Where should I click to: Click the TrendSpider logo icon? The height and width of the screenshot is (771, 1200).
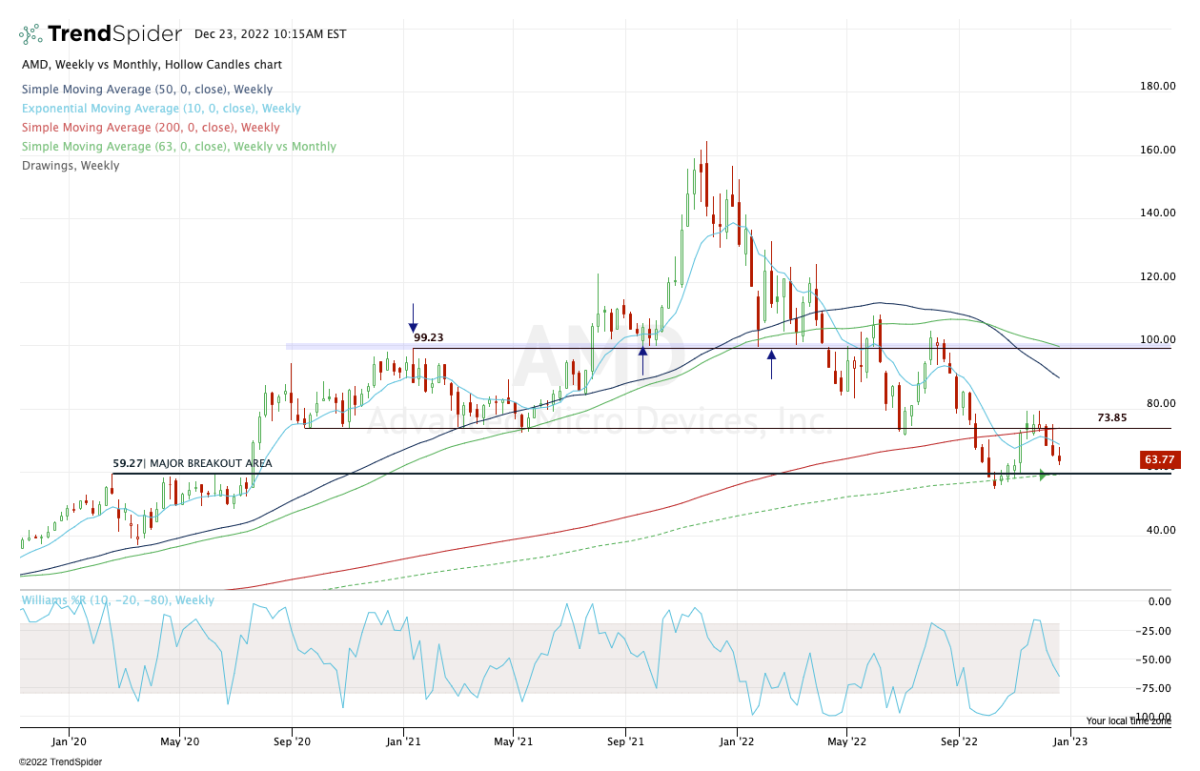(31, 32)
